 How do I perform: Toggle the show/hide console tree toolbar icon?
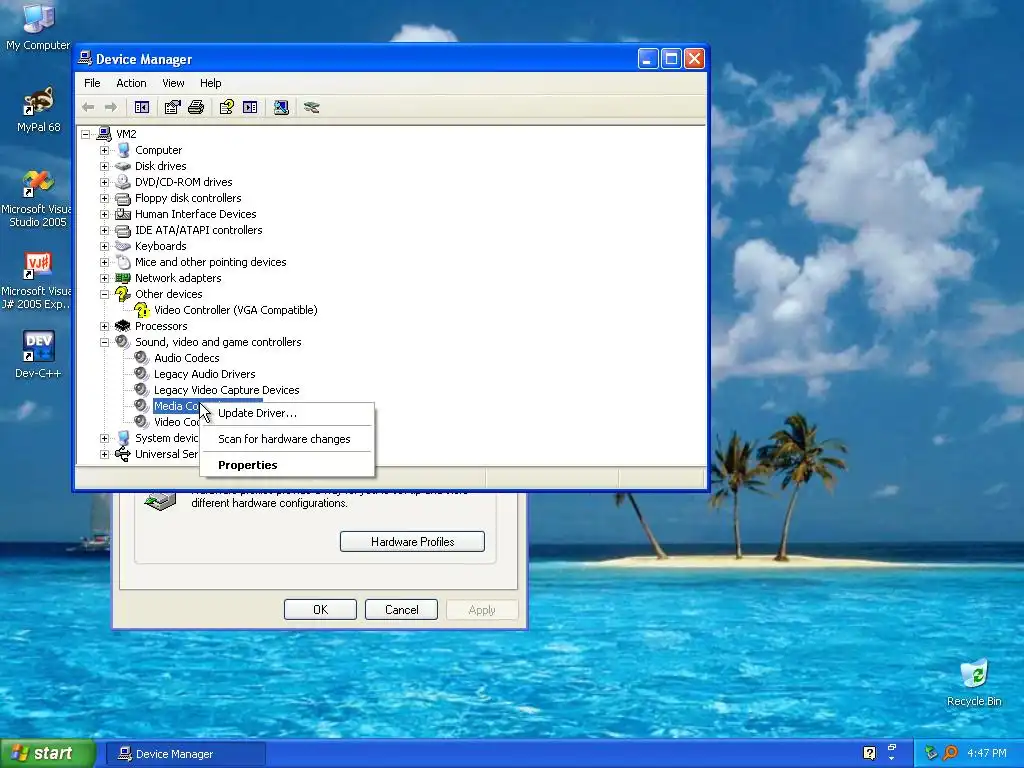click(x=142, y=107)
